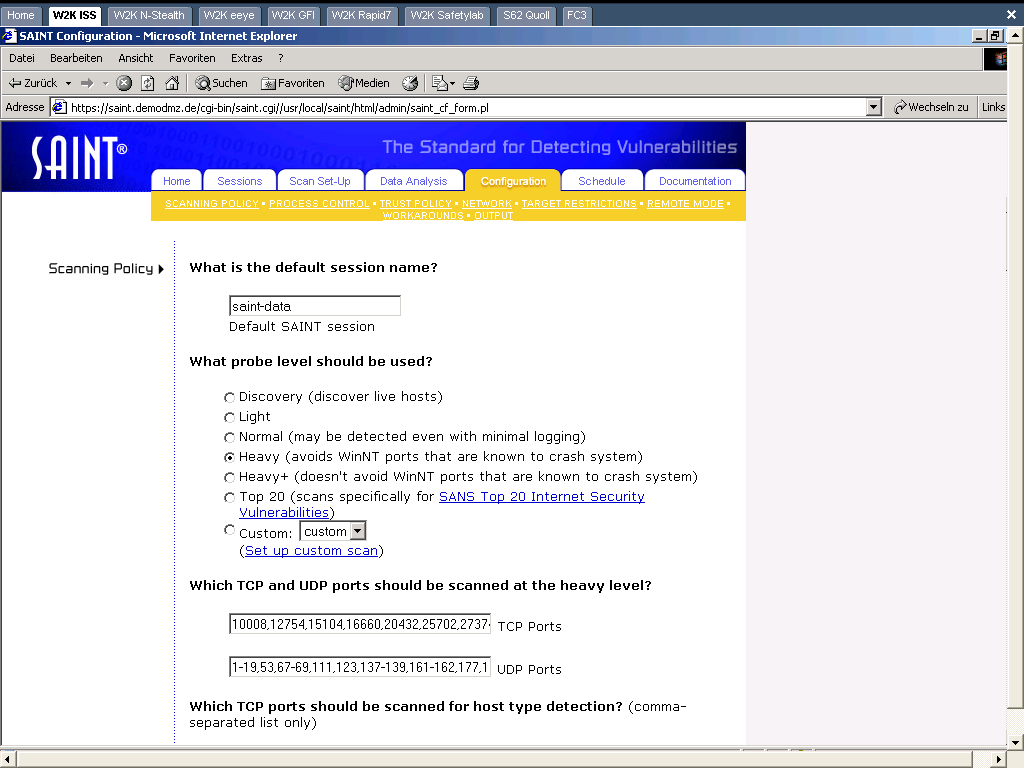
Task: Open the OUTPUT link
Action: pos(494,216)
